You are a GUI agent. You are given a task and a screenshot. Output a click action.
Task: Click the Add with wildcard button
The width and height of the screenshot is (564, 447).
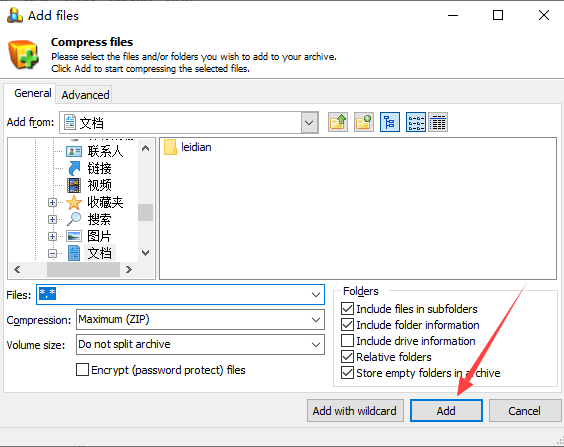coord(355,410)
